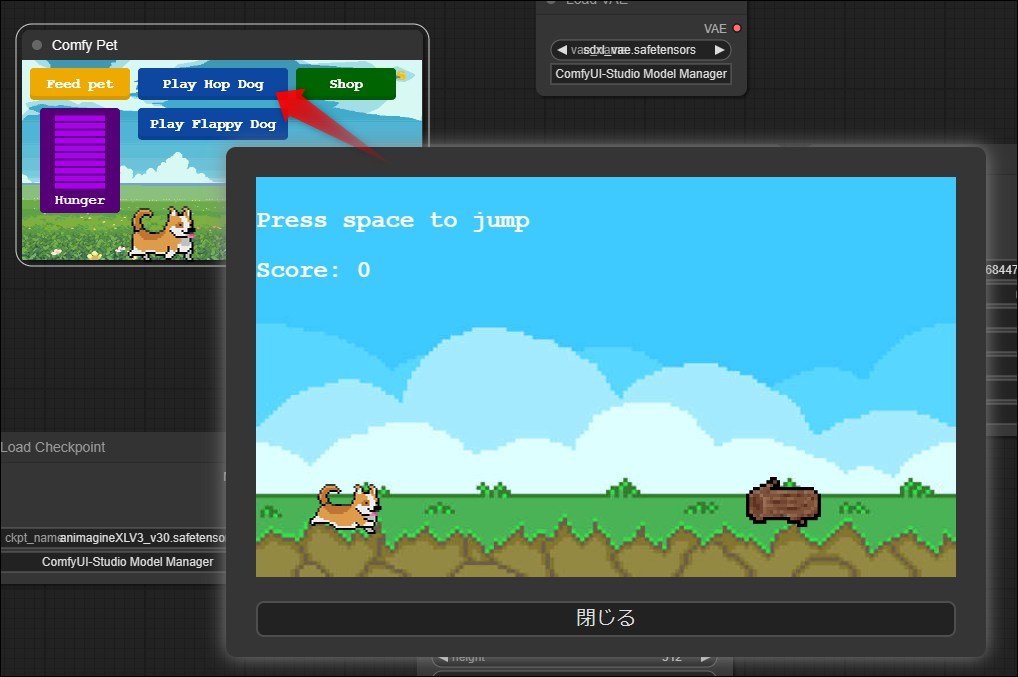Launch Play Flappy Dog game
Screen dimensions: 1018x677
(212, 124)
